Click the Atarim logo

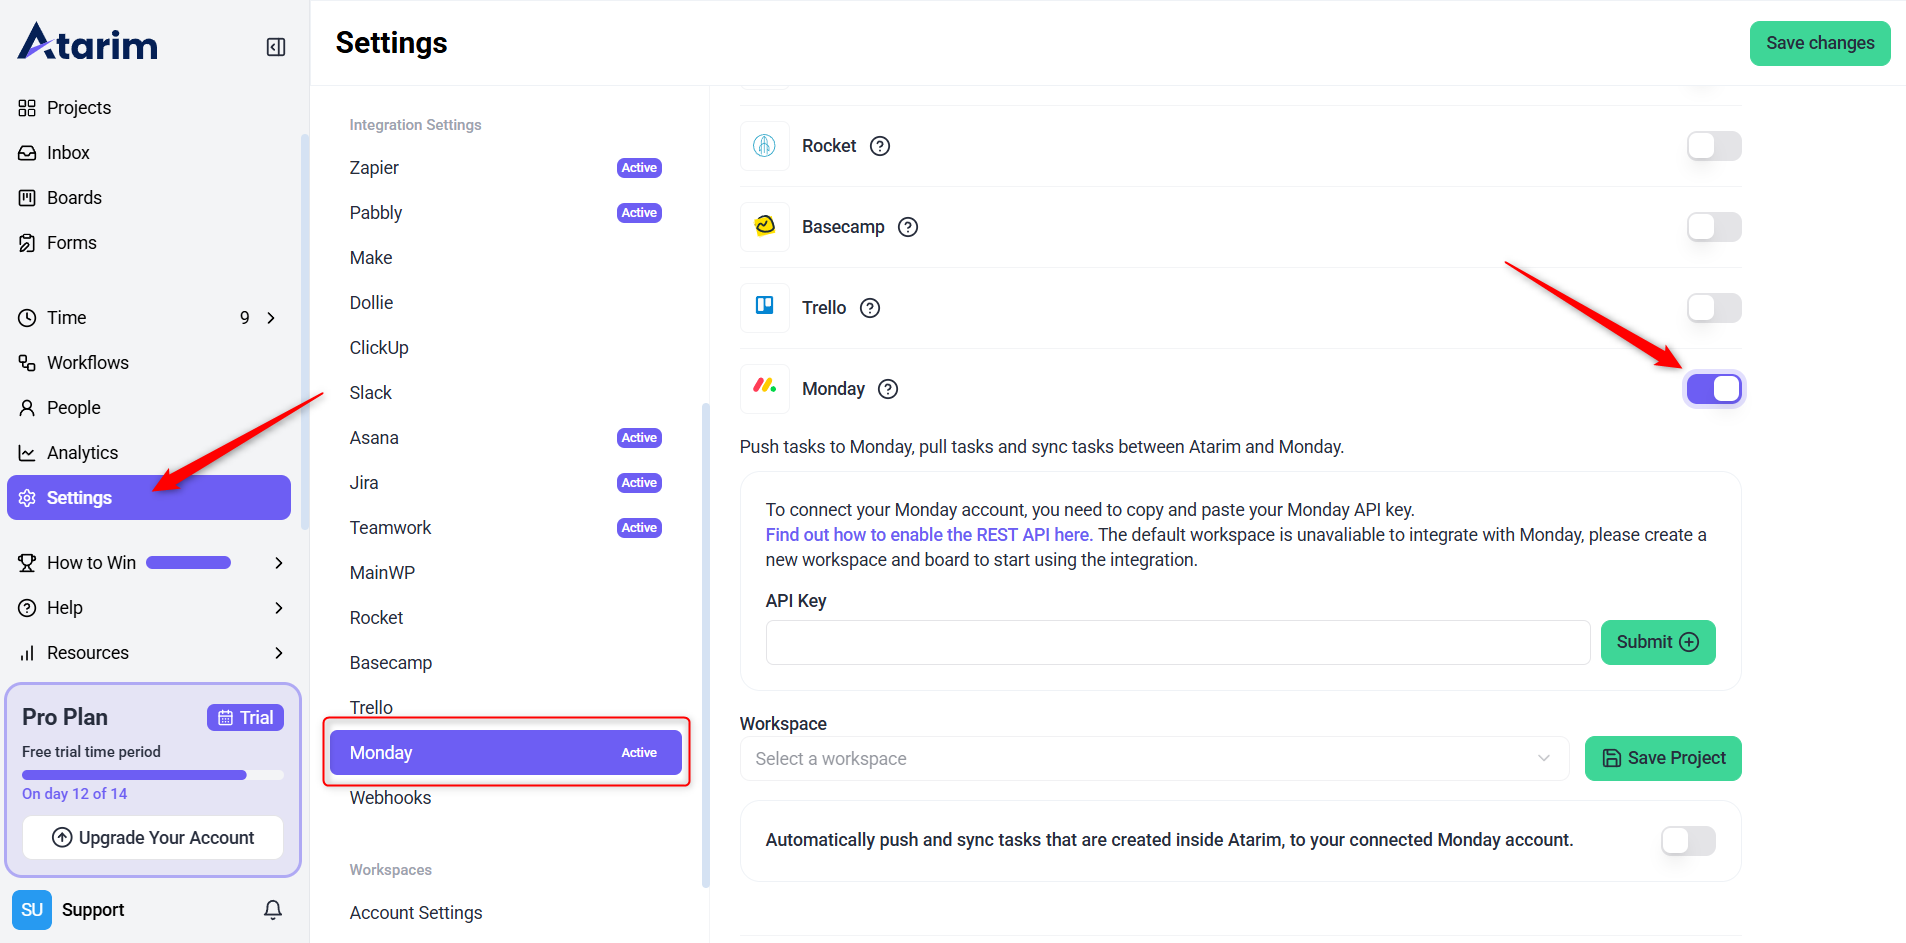point(88,43)
